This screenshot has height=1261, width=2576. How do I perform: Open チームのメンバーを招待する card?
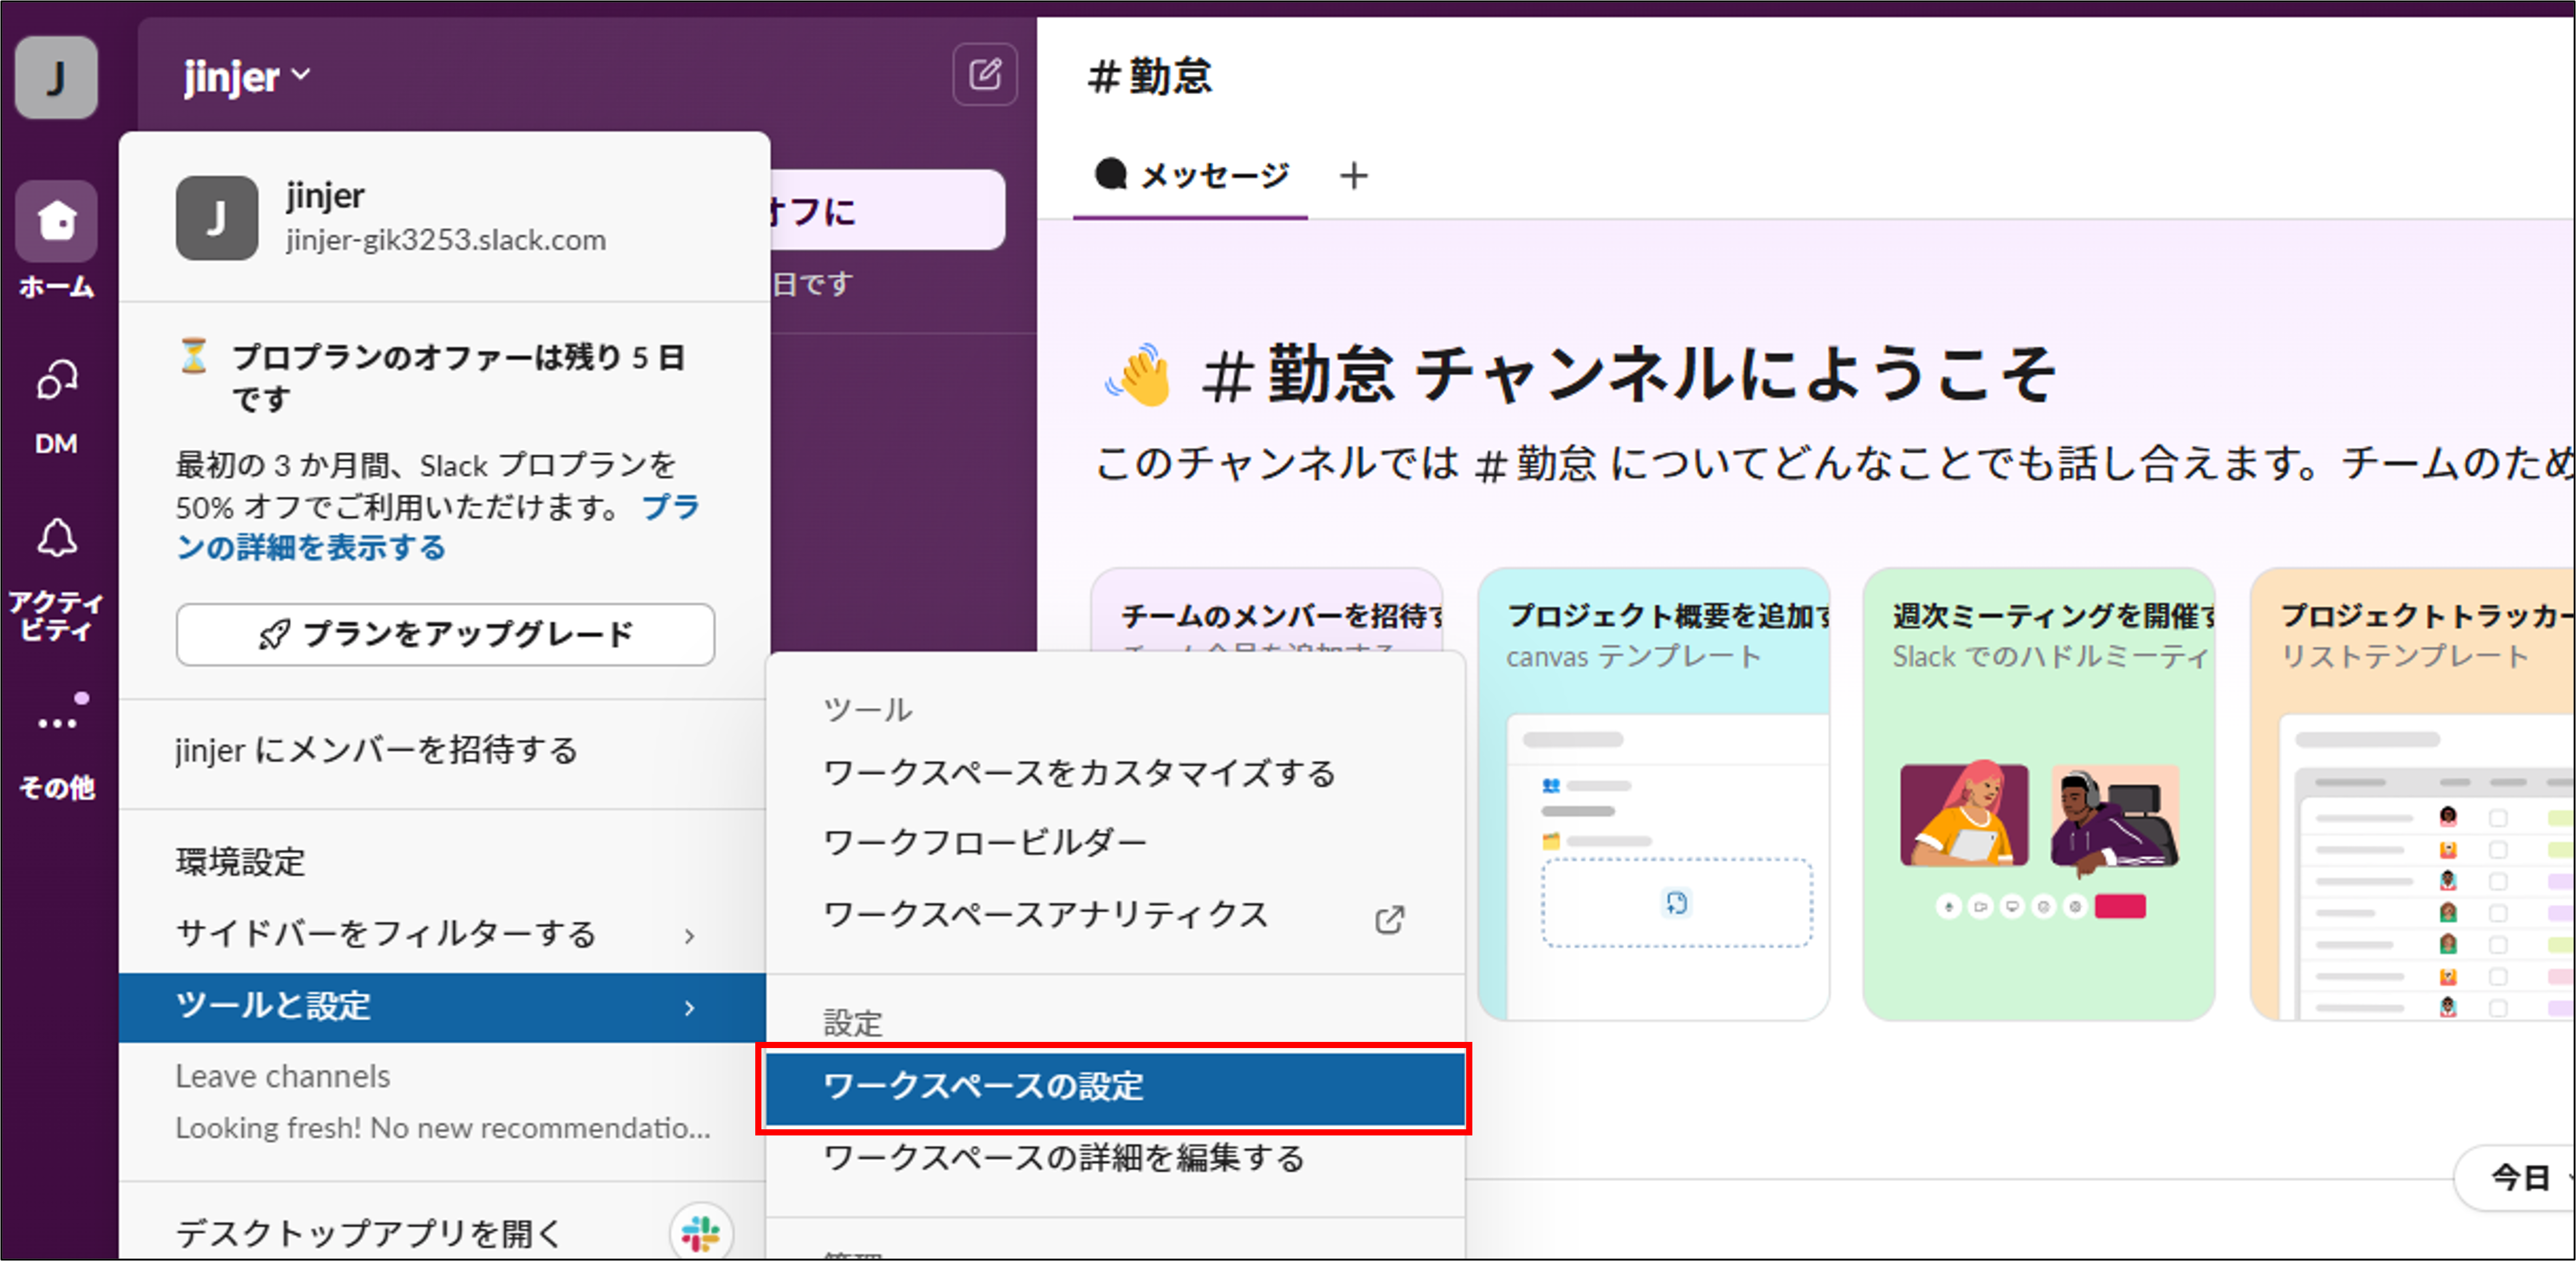tap(1266, 612)
